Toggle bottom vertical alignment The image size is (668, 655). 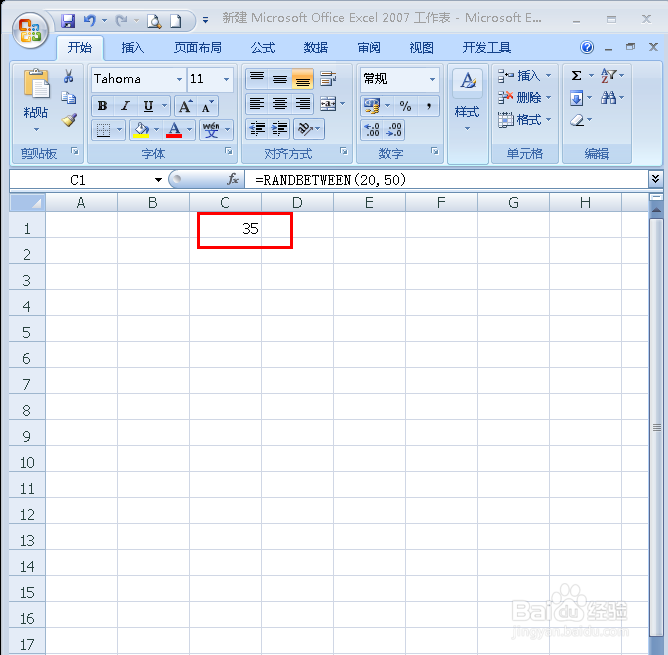tap(302, 79)
